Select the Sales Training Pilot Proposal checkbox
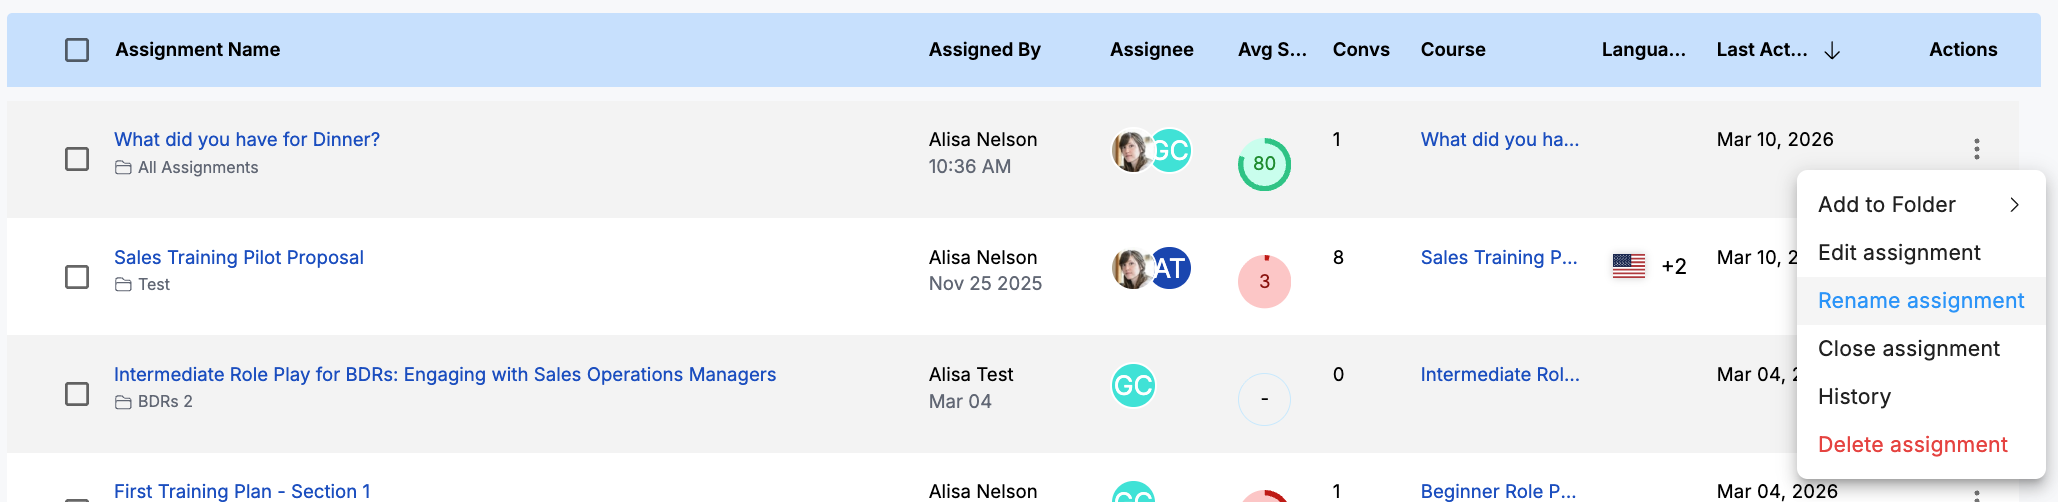2058x502 pixels. 77,277
